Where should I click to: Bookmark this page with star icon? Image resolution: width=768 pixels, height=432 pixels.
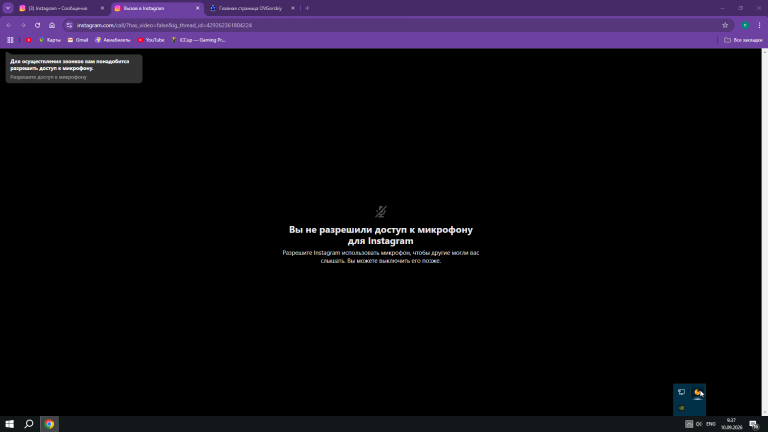[x=725, y=25]
